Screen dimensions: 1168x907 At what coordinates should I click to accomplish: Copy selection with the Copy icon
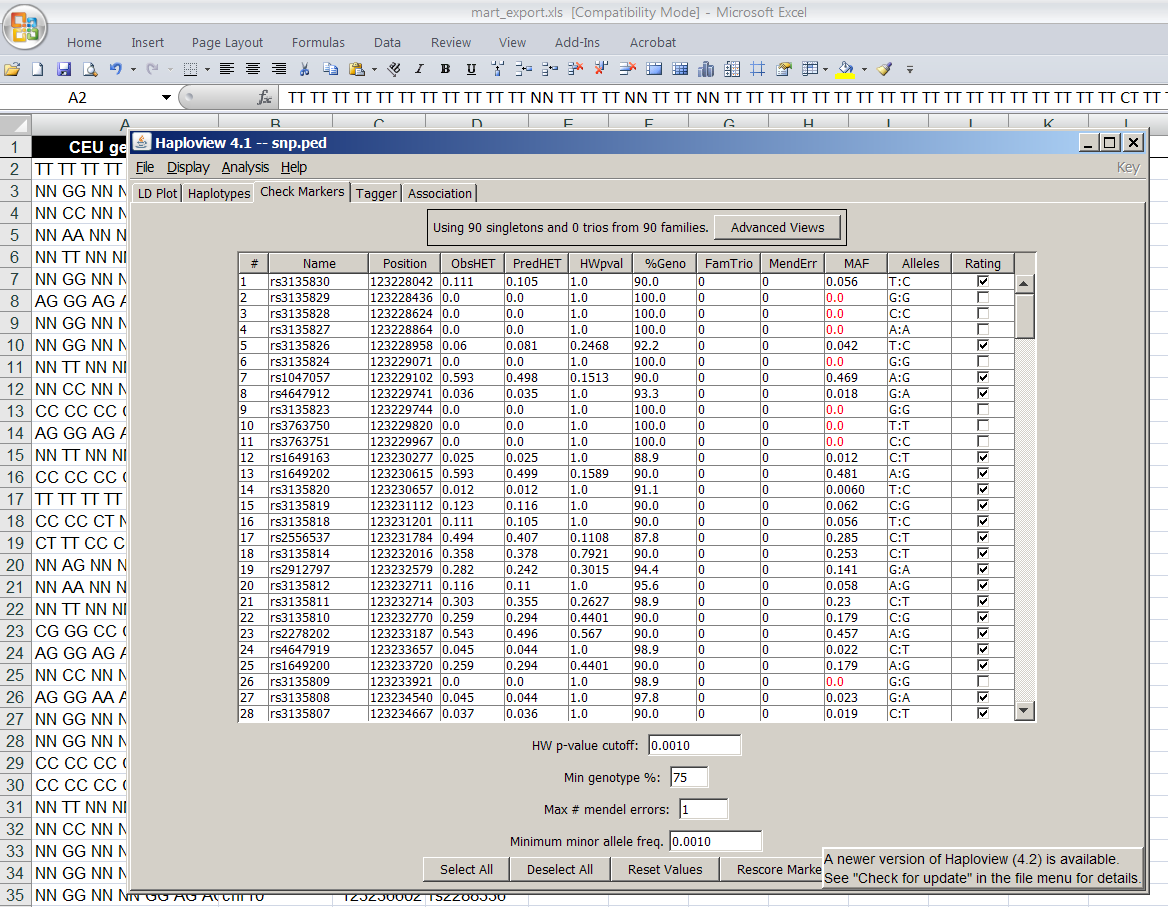pyautogui.click(x=331, y=69)
